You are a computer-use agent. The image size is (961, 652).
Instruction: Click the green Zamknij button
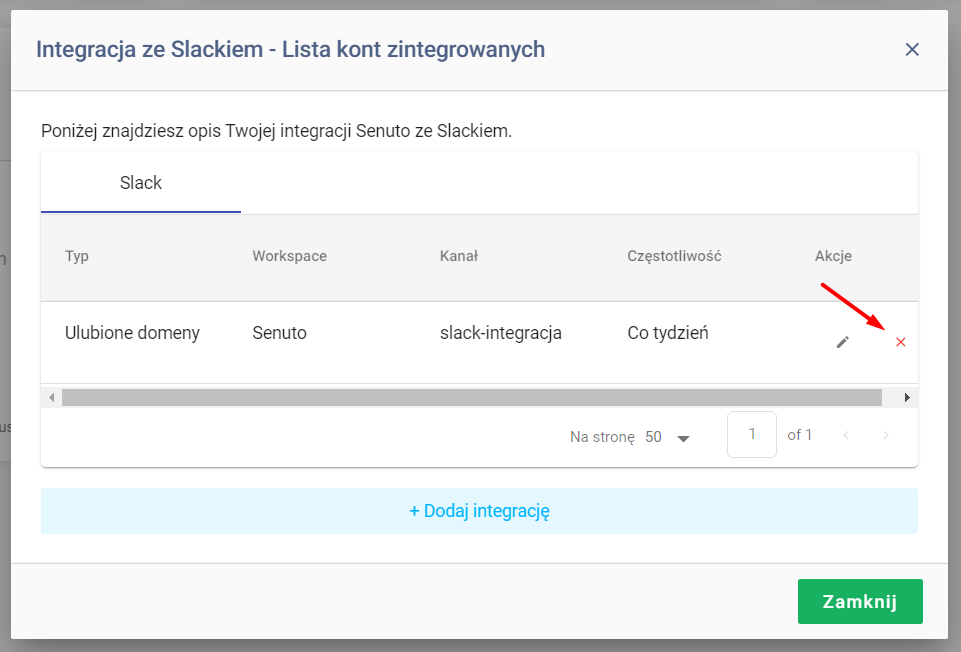[x=860, y=601]
